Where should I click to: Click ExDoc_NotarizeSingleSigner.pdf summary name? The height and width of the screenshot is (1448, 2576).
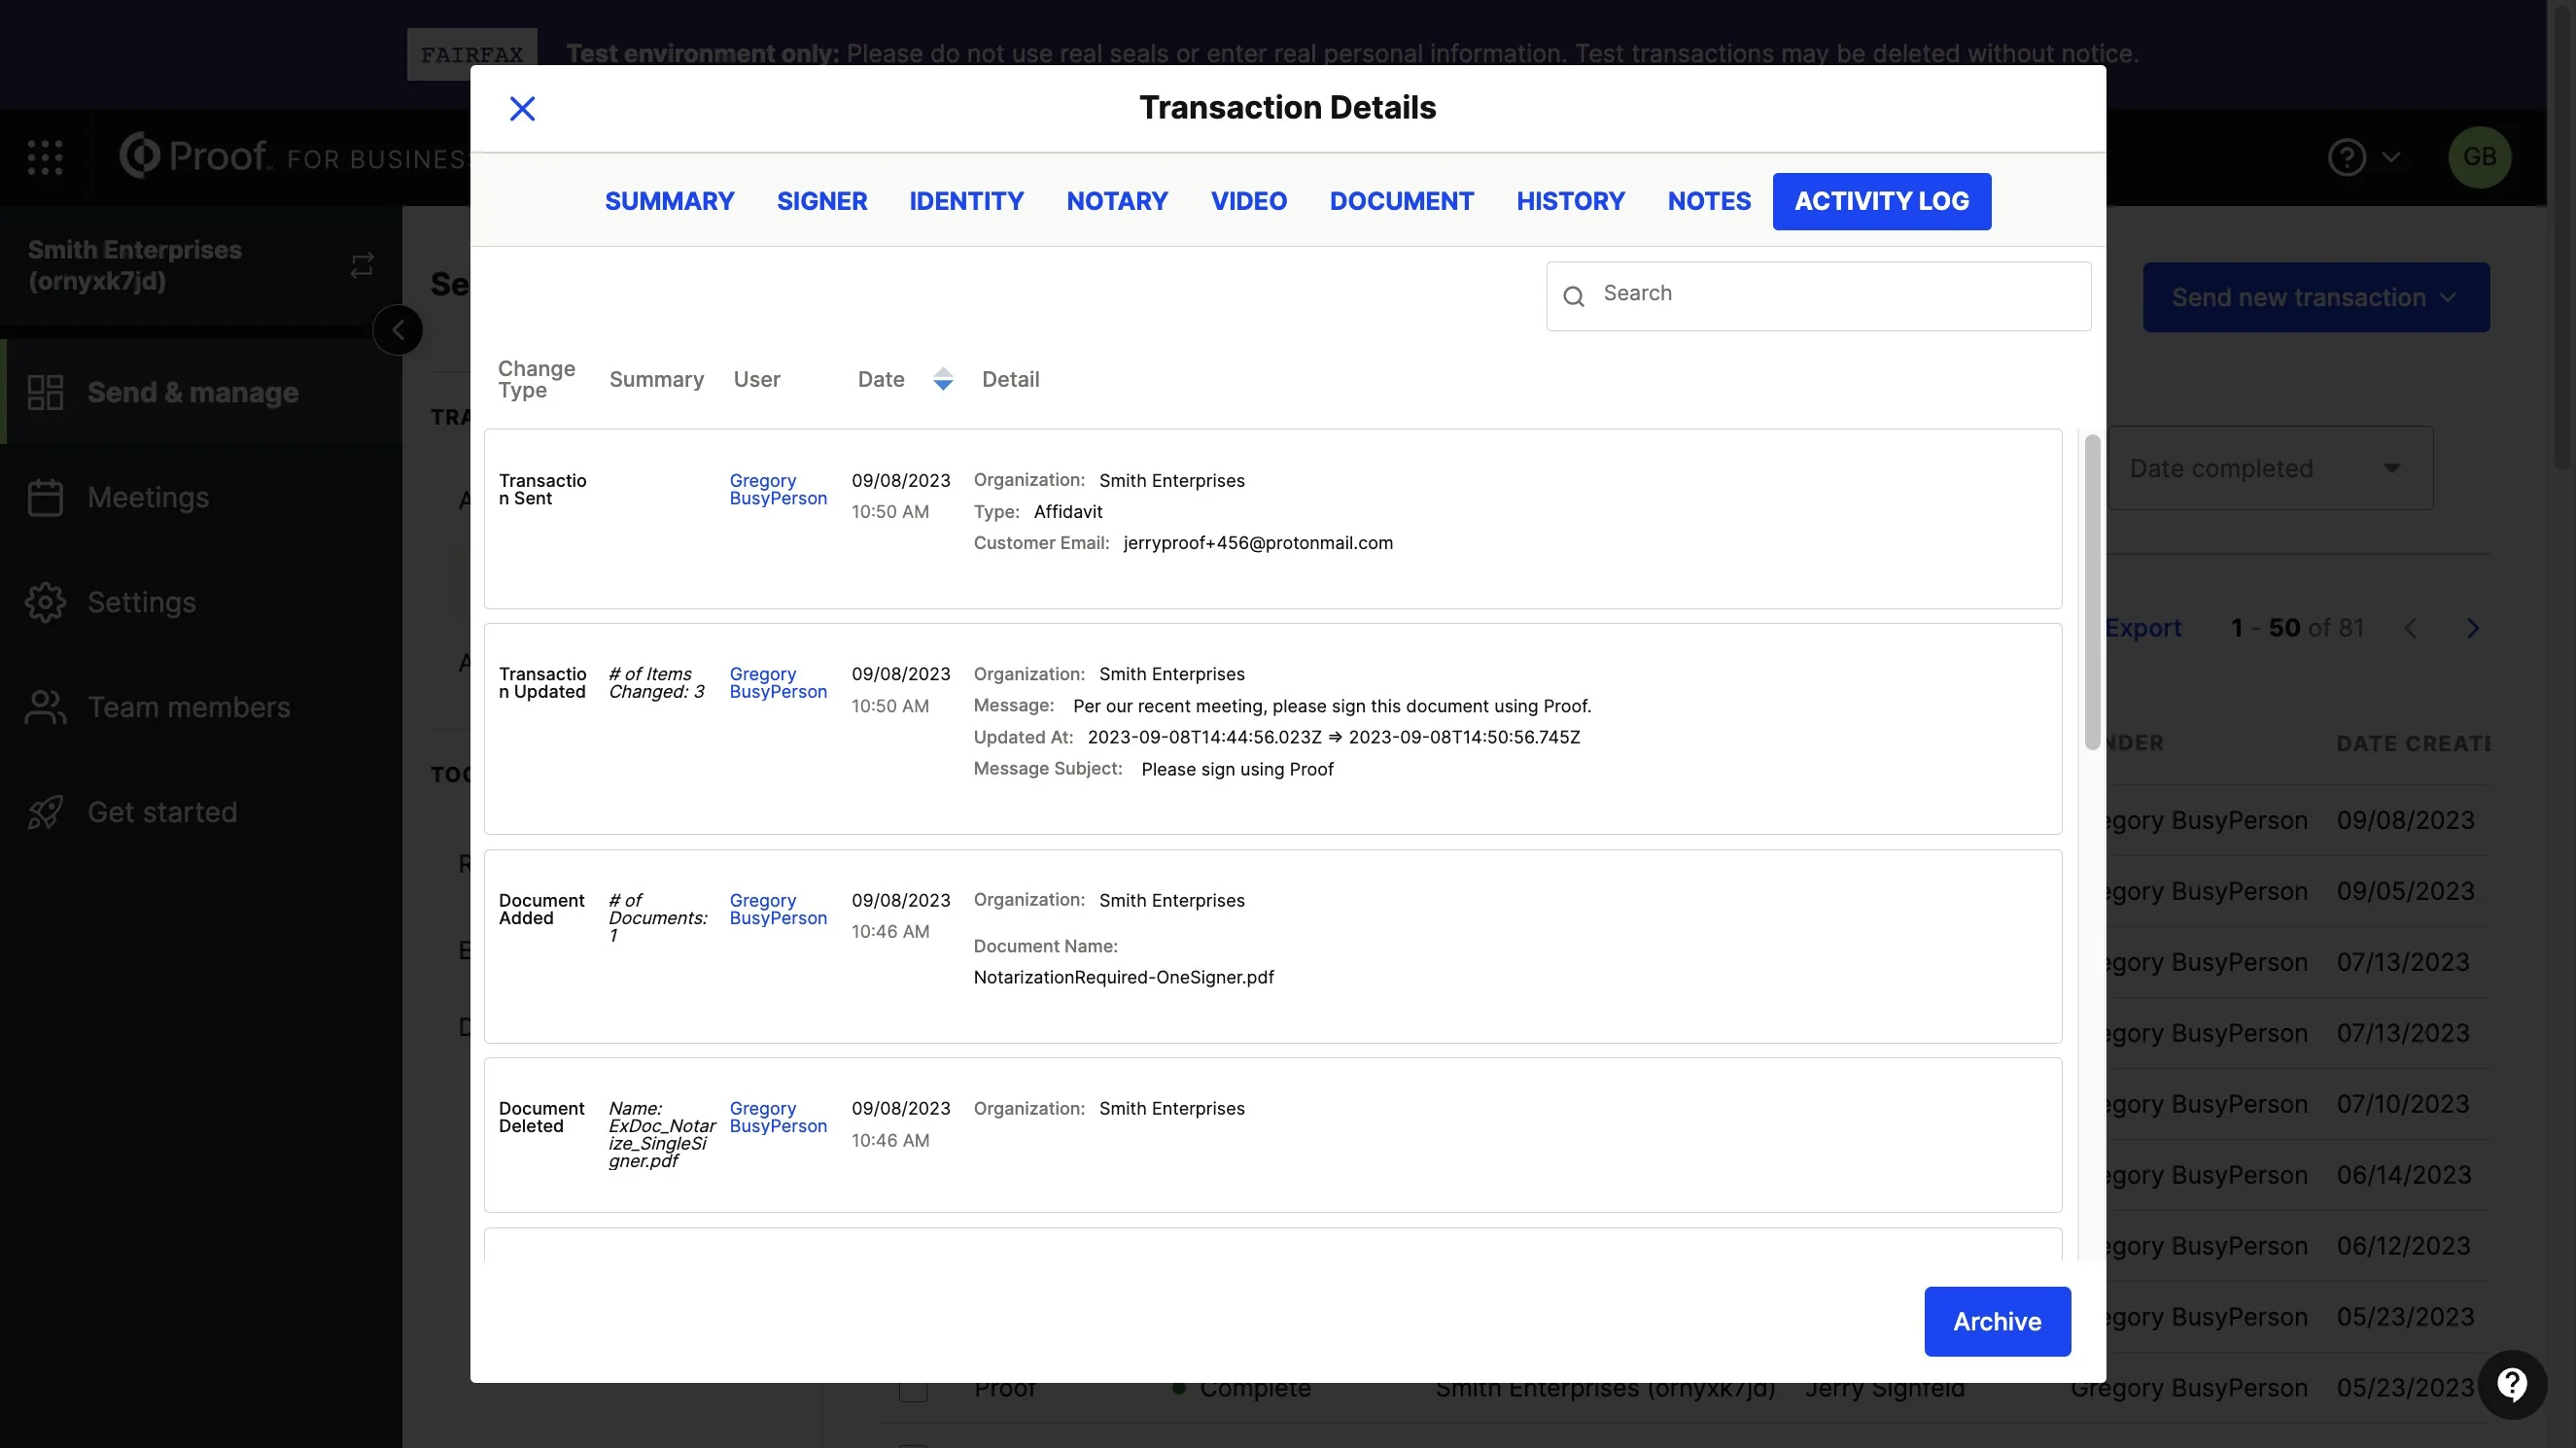click(x=662, y=1135)
